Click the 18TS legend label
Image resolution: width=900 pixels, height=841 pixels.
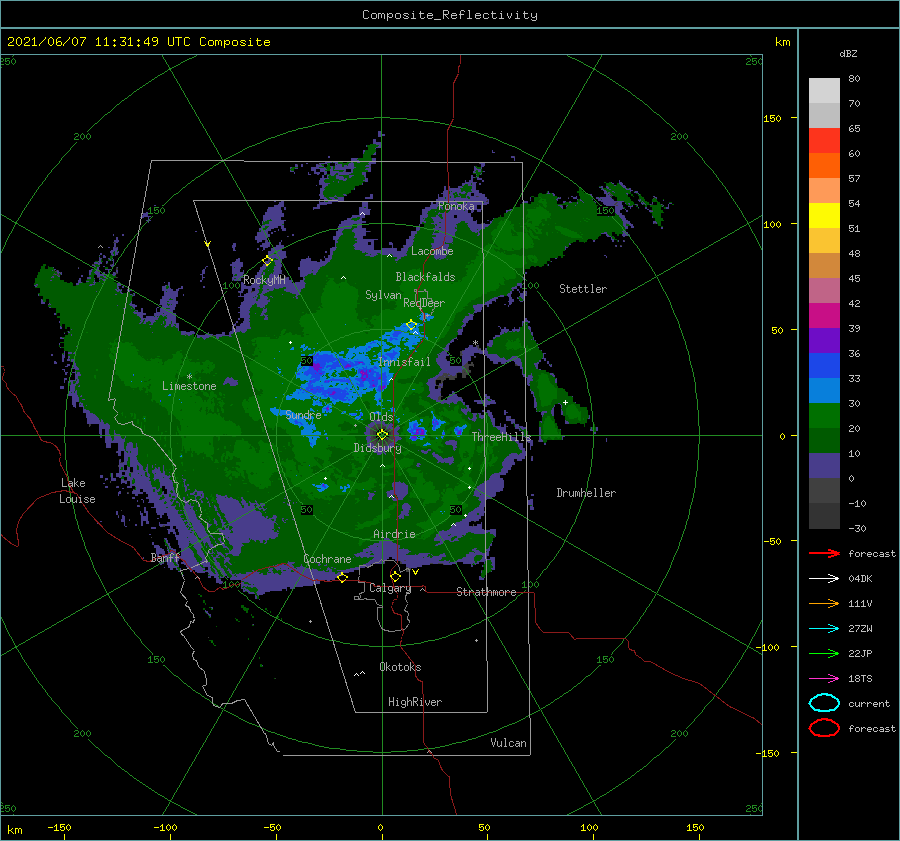coord(860,679)
